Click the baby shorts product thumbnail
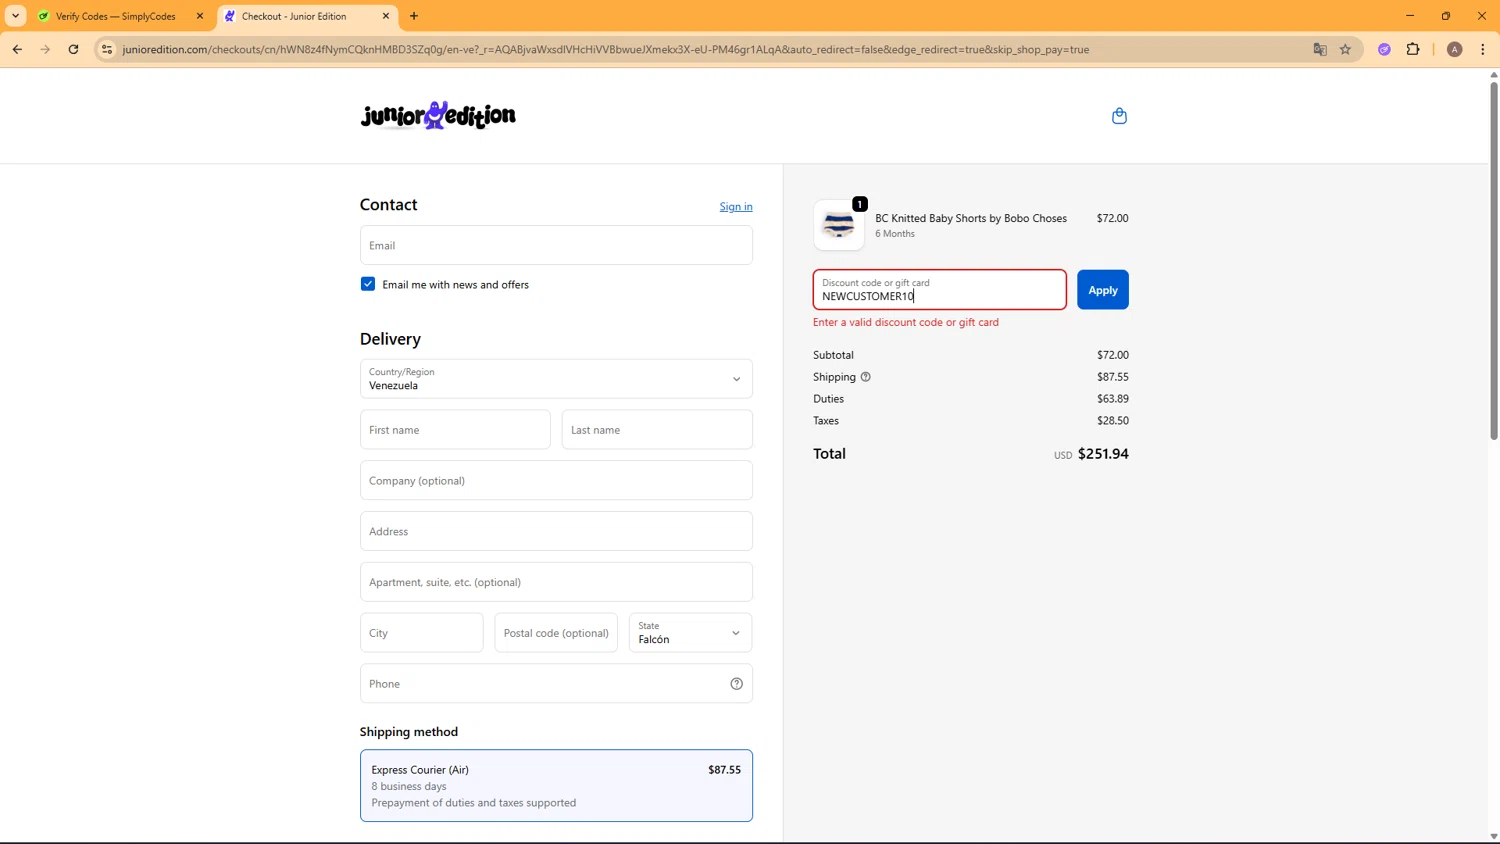 point(839,225)
